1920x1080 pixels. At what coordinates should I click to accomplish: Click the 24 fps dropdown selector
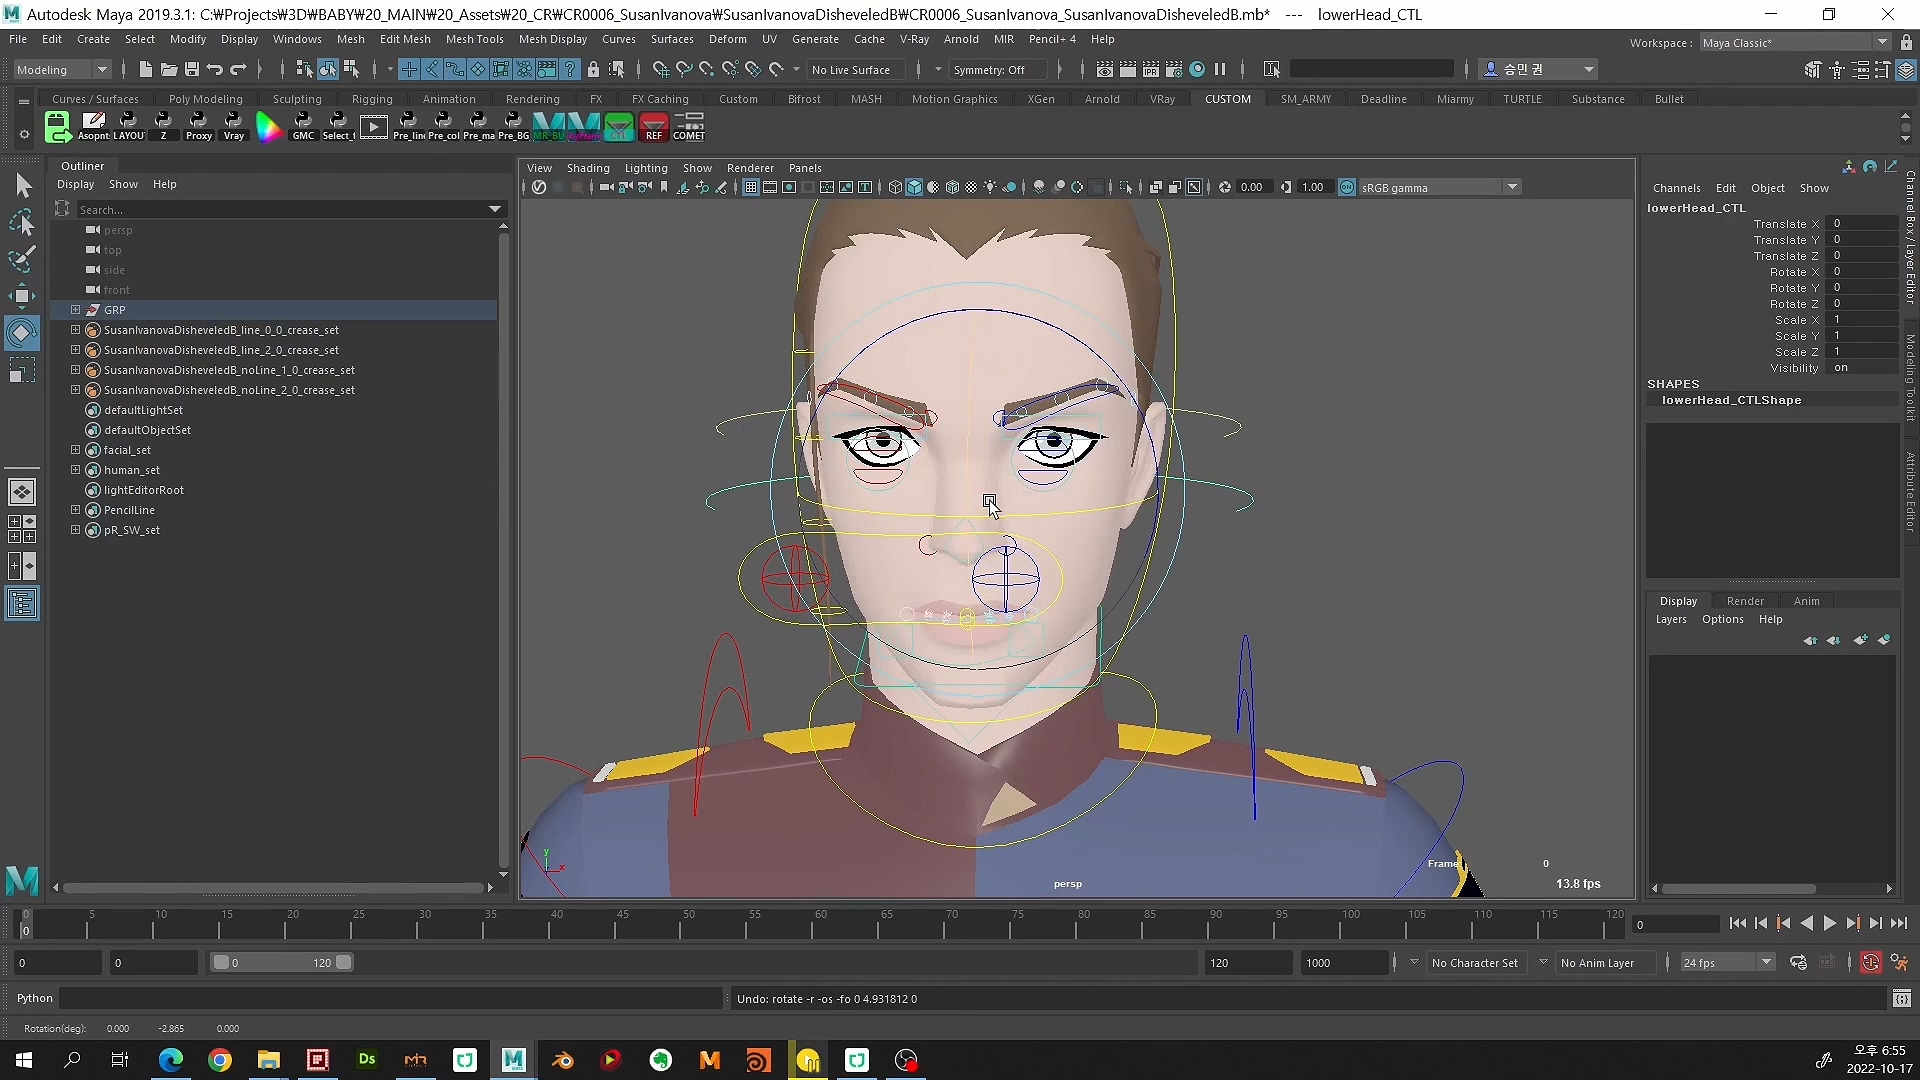1725,961
